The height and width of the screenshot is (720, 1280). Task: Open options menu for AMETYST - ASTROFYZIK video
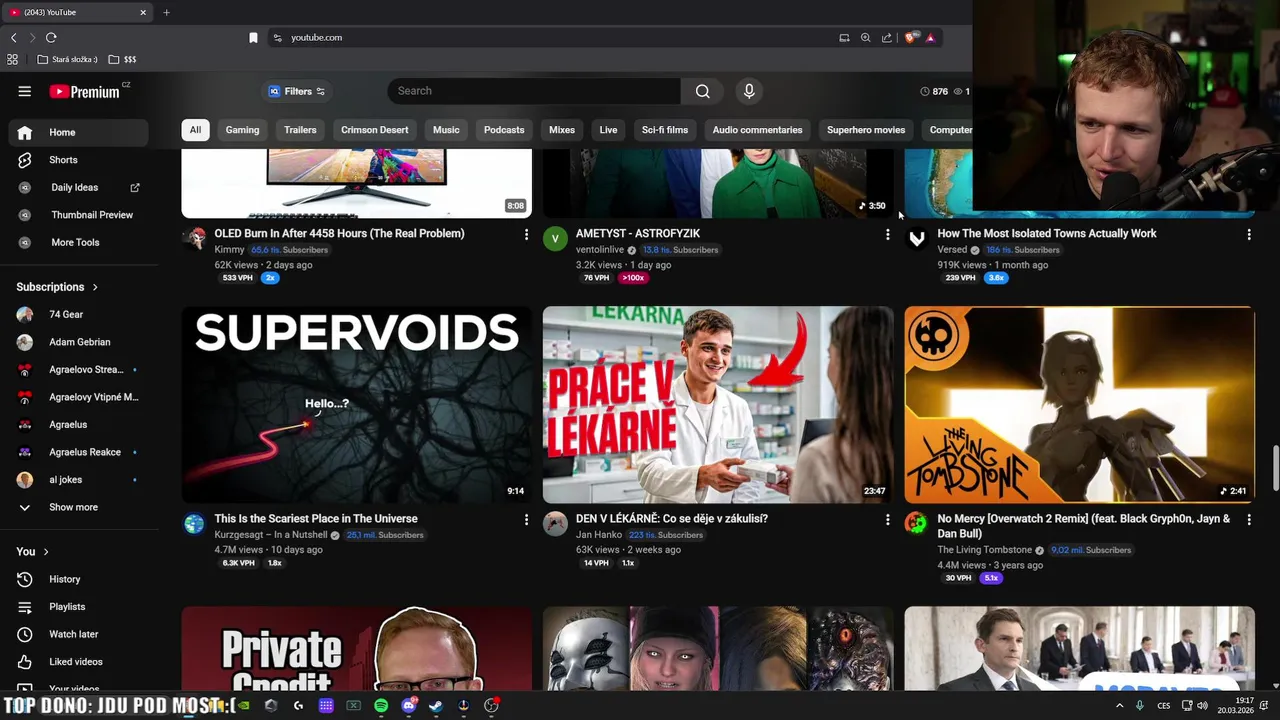click(x=887, y=234)
